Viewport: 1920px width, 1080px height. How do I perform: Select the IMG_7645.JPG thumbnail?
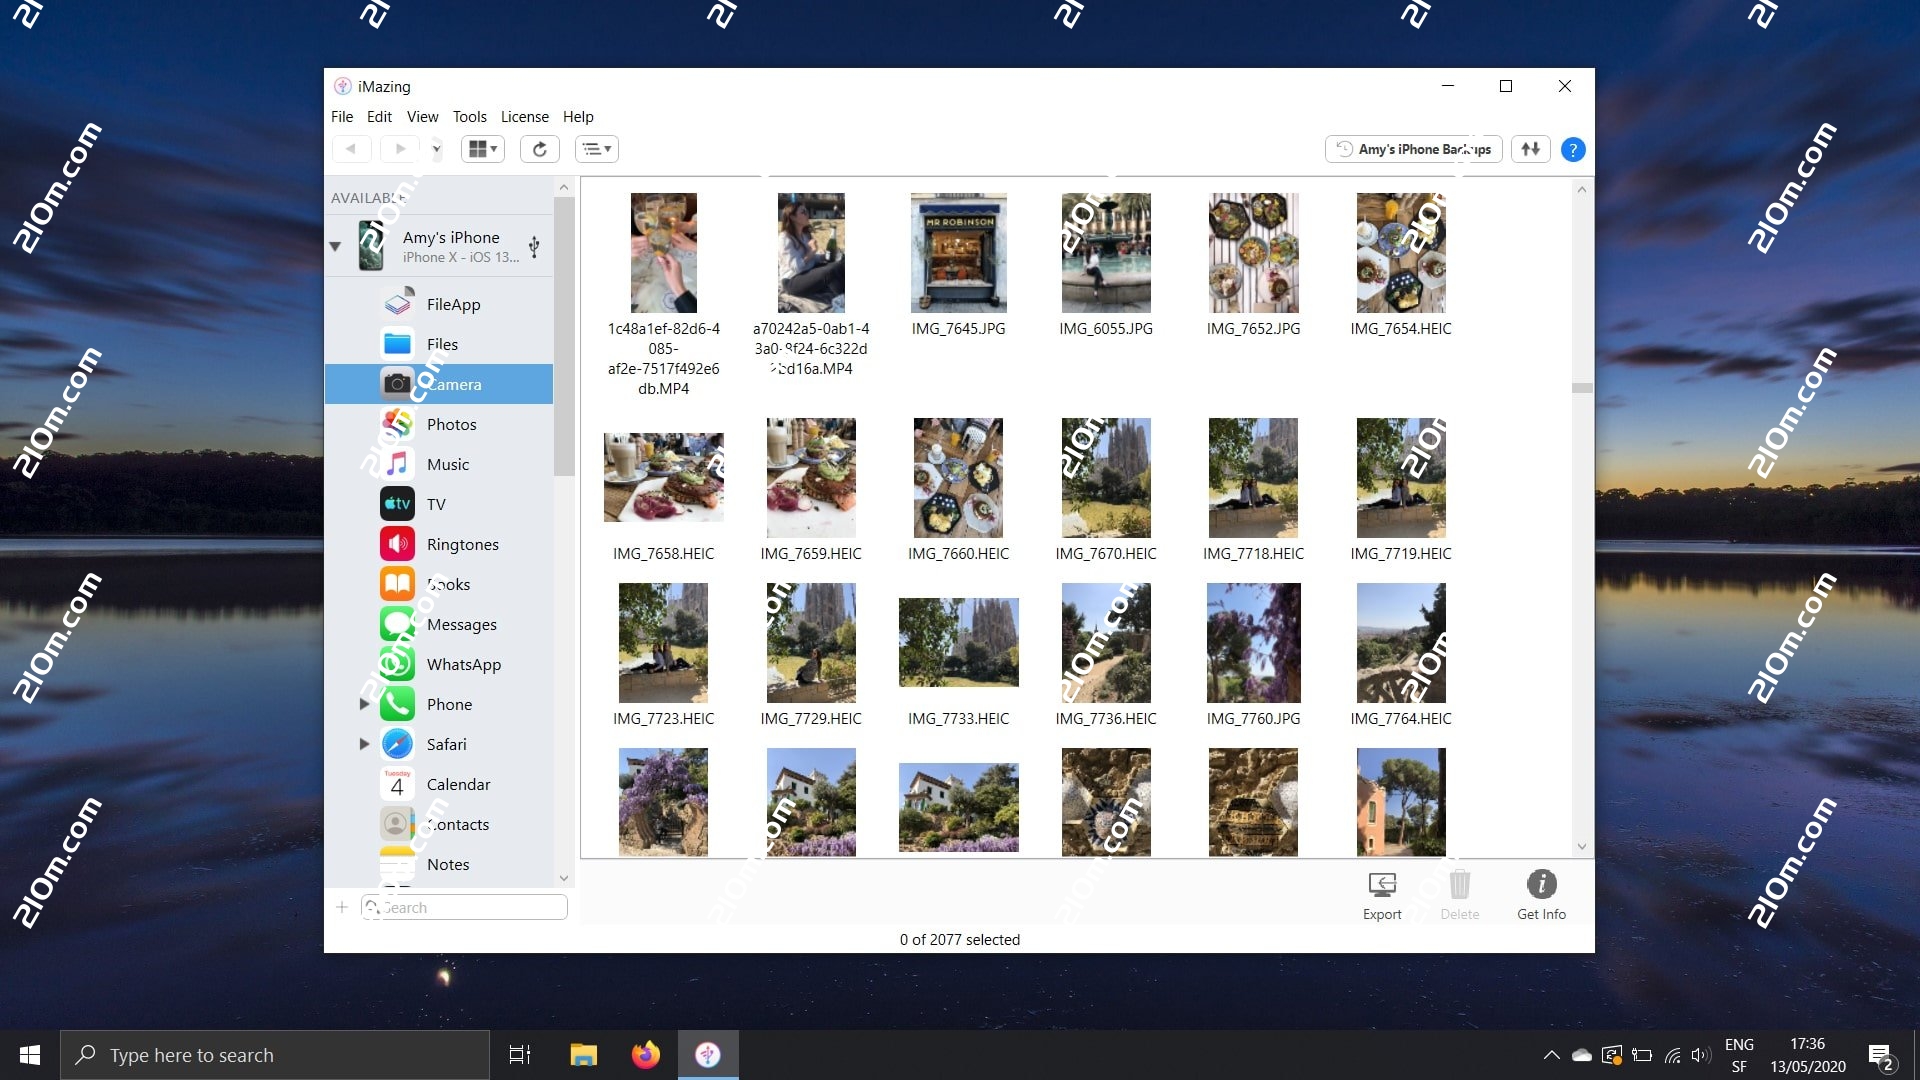[x=957, y=253]
